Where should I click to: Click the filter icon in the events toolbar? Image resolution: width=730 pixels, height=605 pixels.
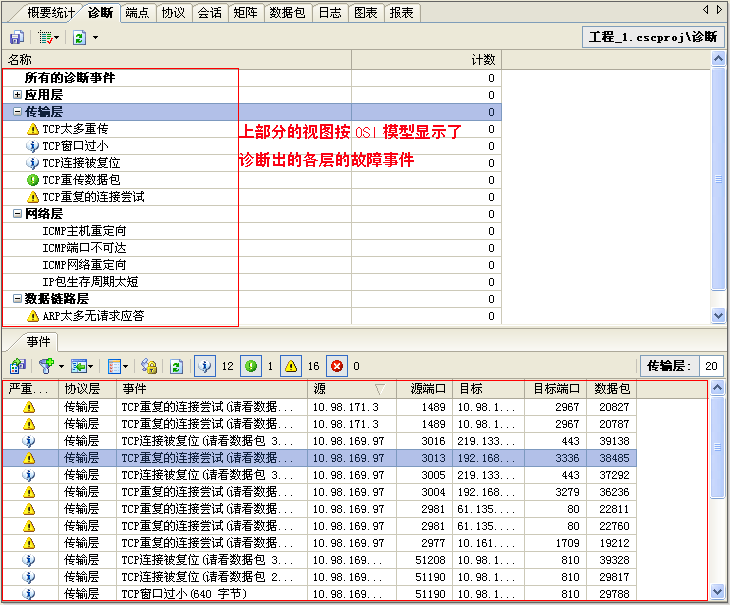point(46,366)
